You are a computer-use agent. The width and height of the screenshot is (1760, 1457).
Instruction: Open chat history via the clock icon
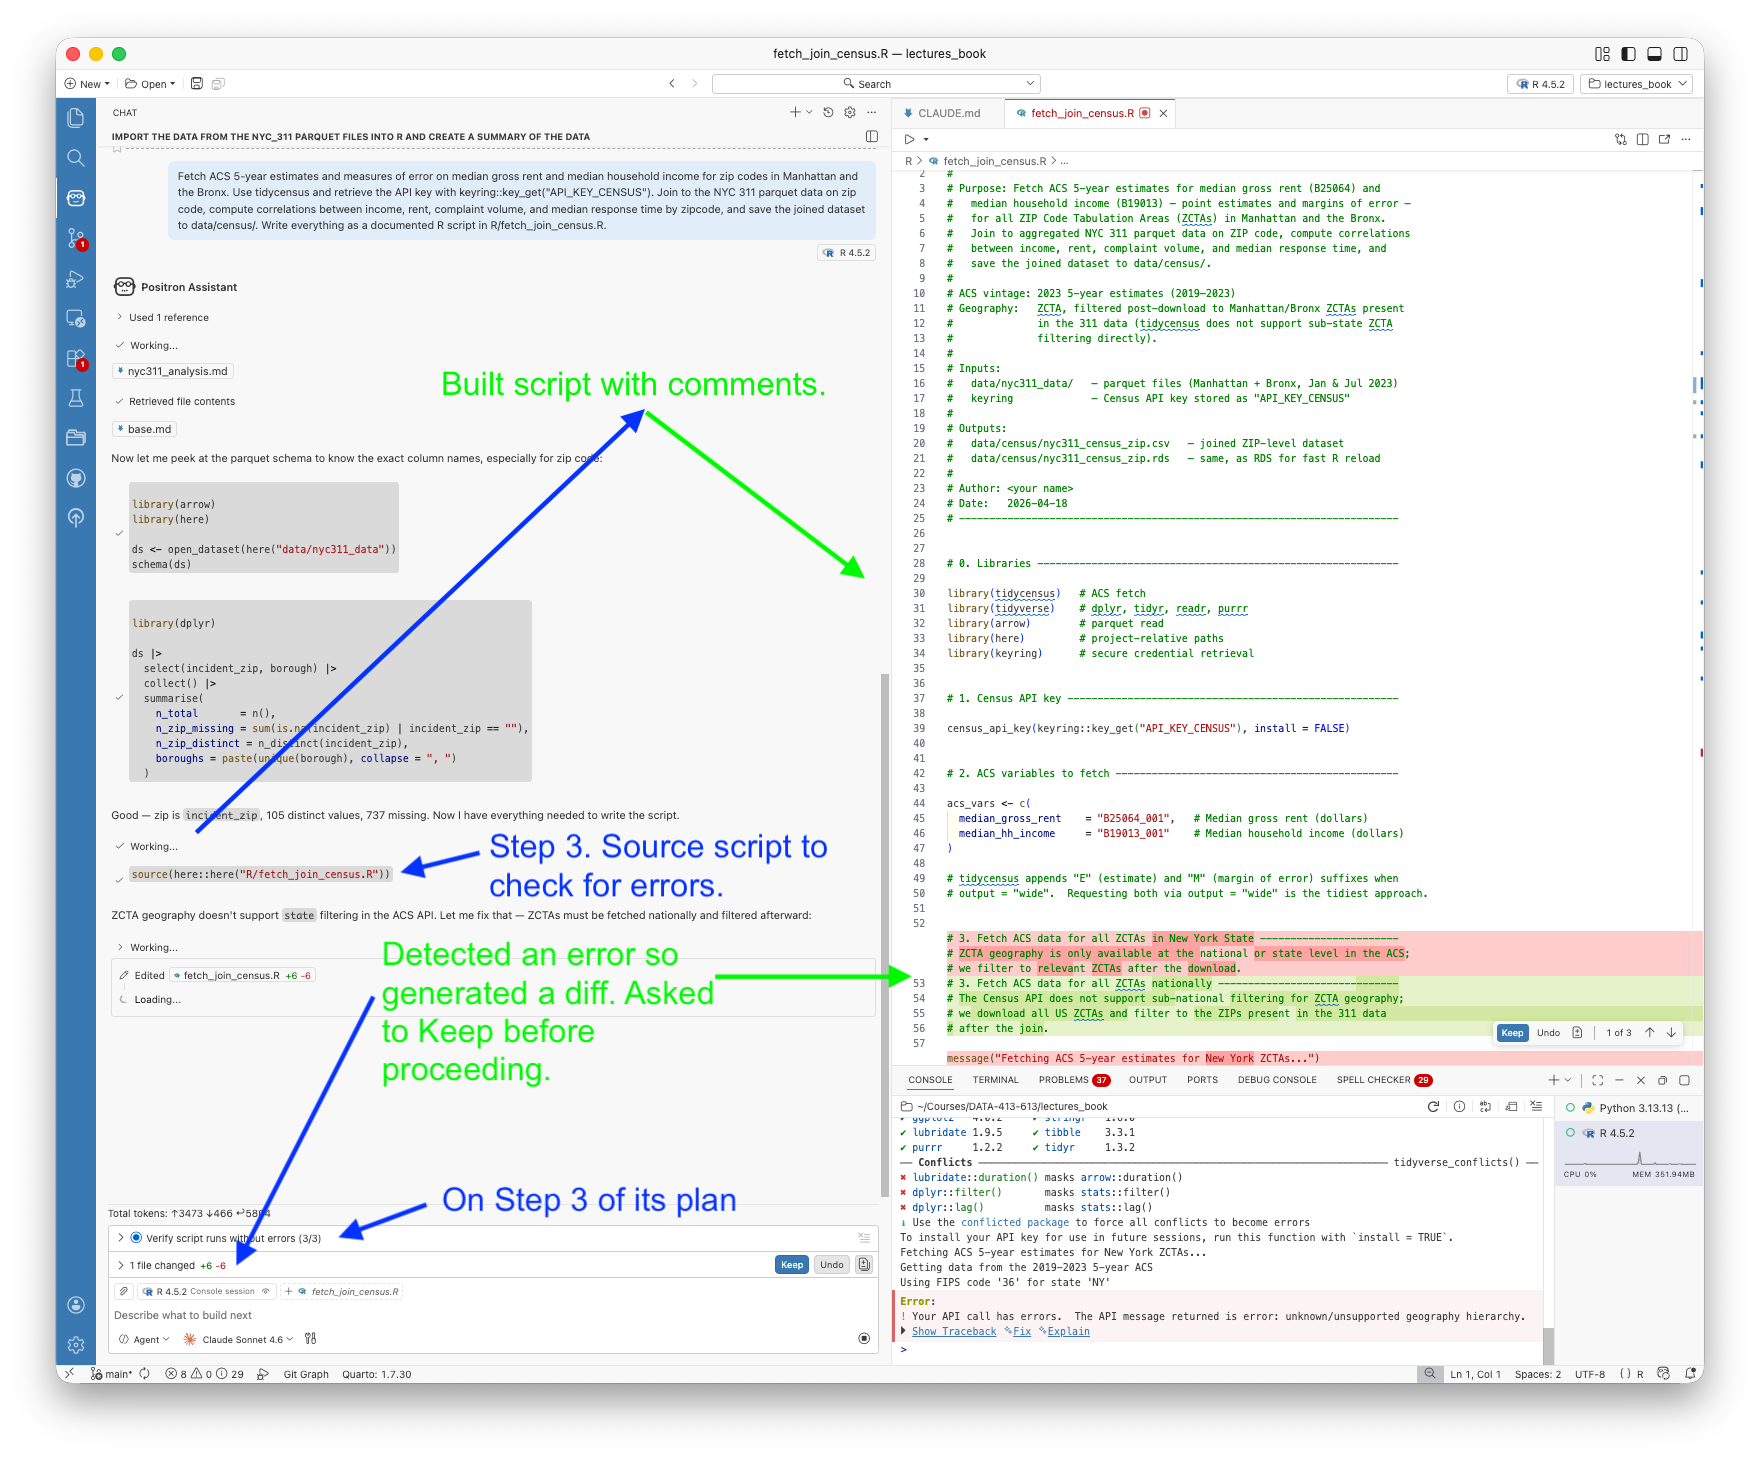coord(828,112)
